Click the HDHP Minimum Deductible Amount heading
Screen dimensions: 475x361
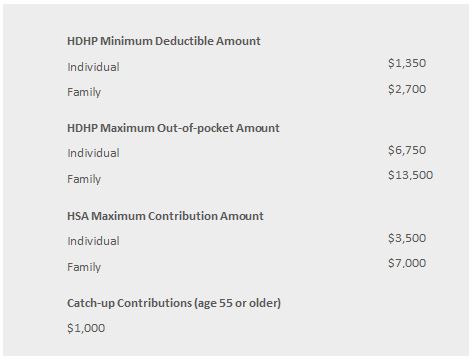164,41
